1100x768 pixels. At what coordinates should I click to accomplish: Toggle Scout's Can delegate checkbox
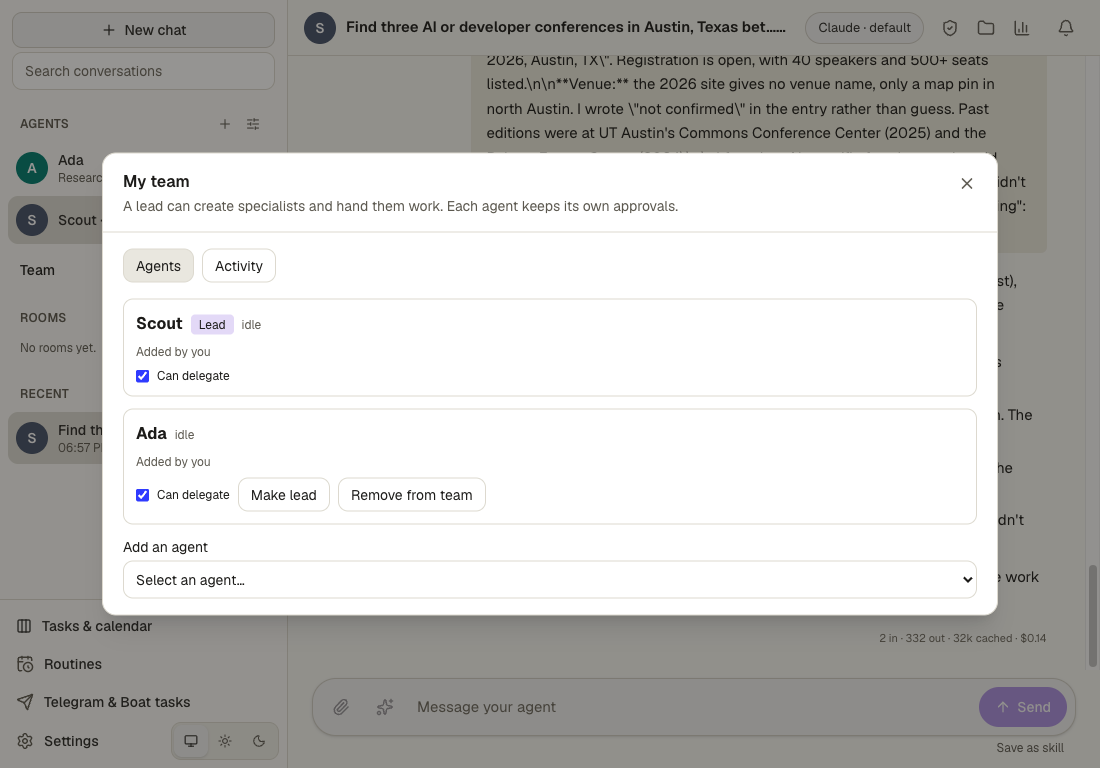click(142, 376)
